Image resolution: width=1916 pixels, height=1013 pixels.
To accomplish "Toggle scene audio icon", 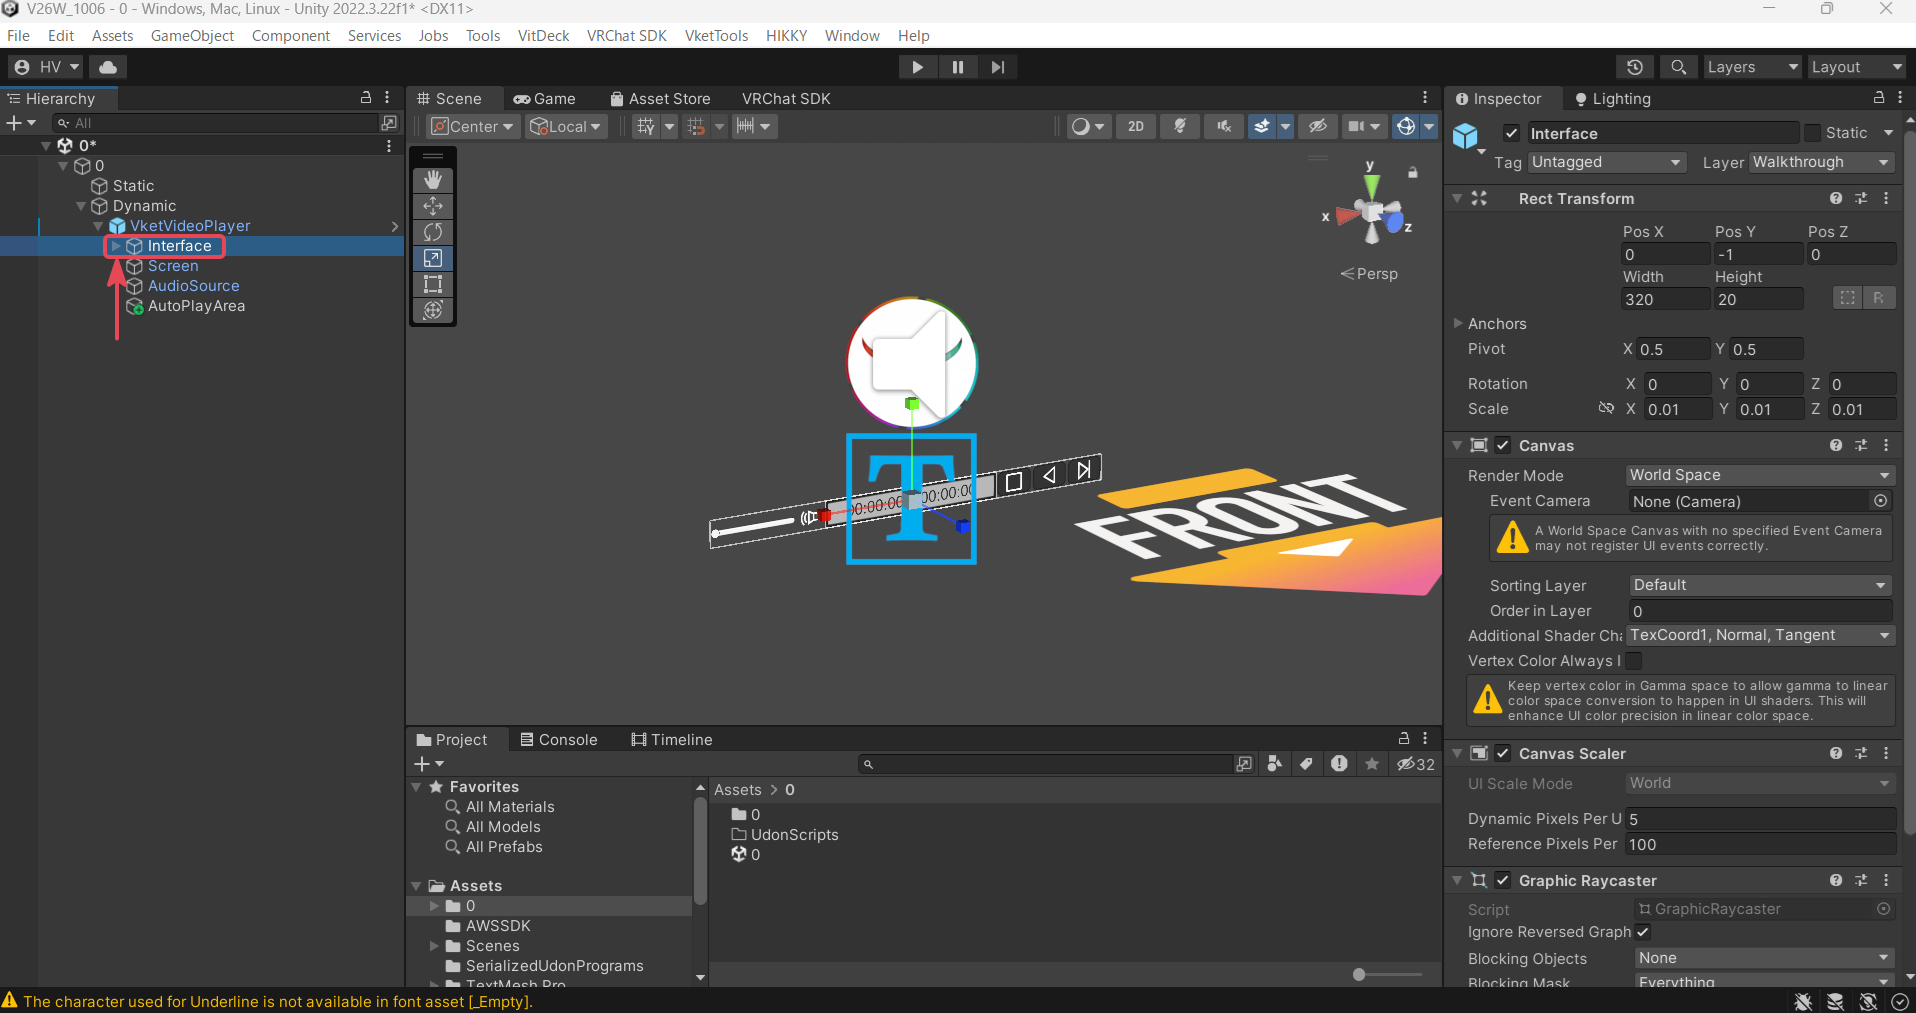I will [x=1224, y=126].
